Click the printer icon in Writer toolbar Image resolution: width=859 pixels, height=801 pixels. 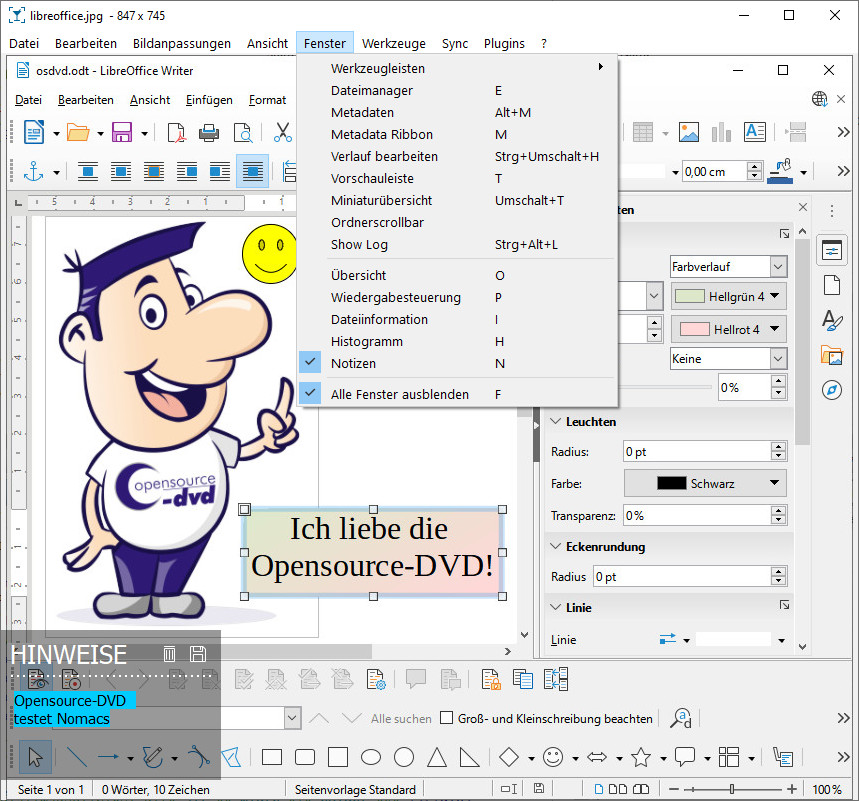[x=209, y=132]
